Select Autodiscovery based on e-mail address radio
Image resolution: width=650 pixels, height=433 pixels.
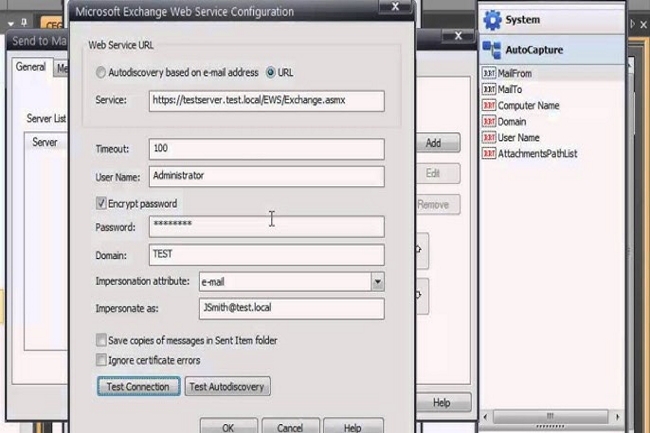tap(101, 73)
